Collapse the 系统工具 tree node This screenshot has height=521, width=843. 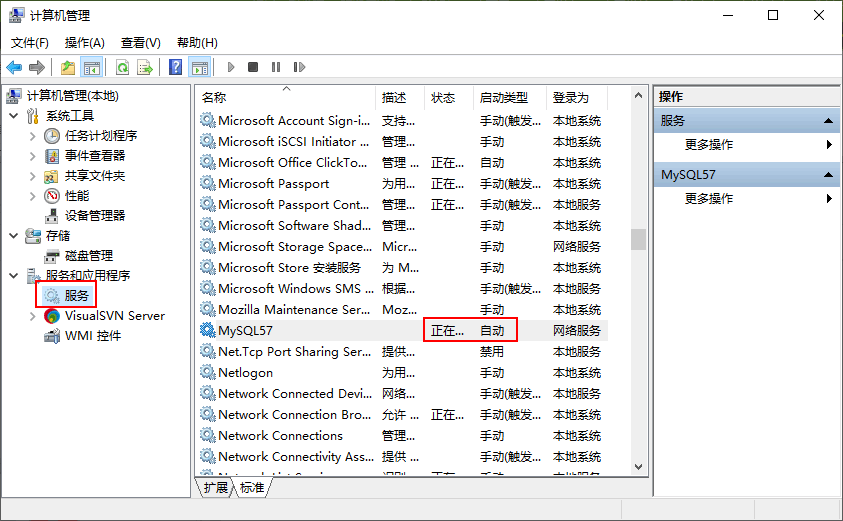pos(14,116)
